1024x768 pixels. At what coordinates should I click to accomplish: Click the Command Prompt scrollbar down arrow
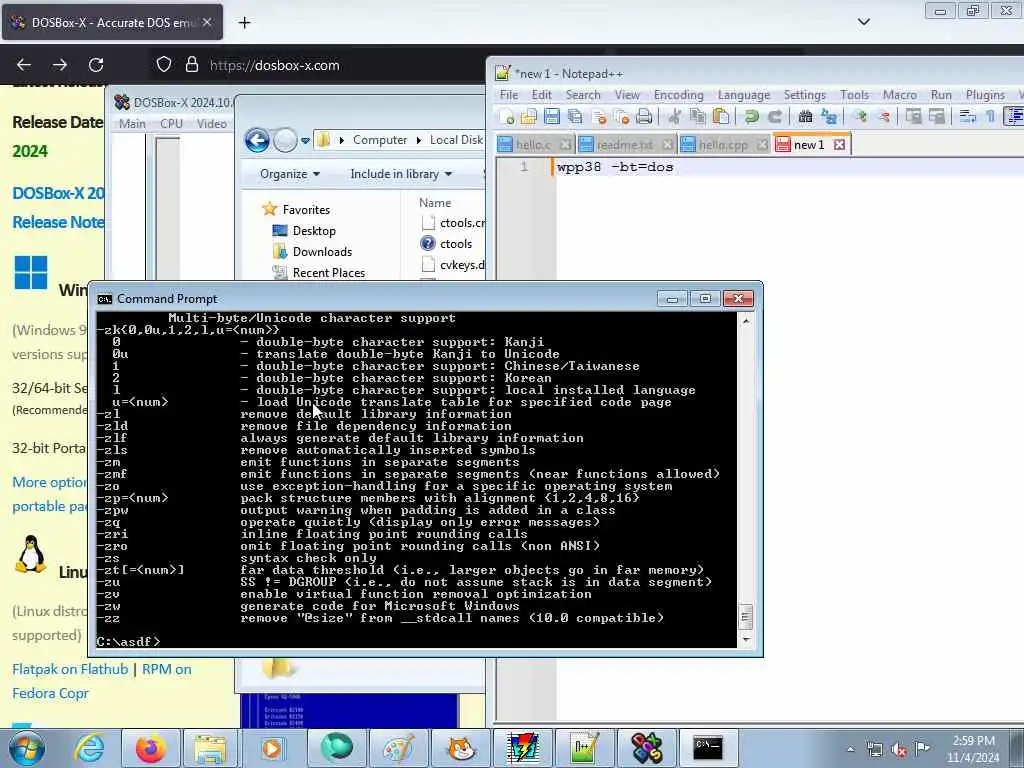(x=746, y=640)
